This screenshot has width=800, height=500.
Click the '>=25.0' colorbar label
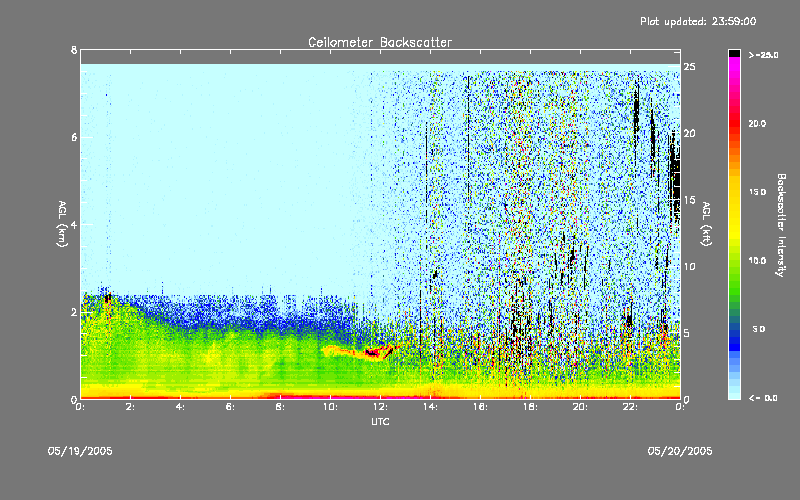(763, 55)
